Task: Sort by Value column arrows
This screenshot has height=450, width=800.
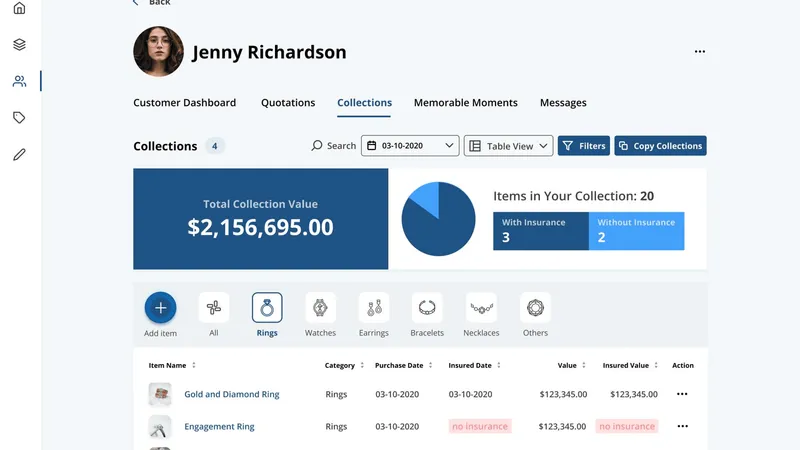Action: coord(584,365)
